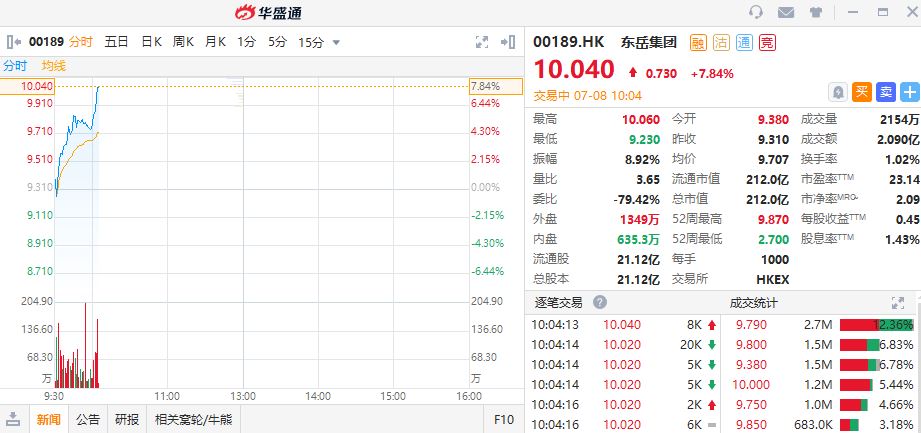Click the 沽 short selling badge
Screen dimensions: 921x433
[x=721, y=42]
